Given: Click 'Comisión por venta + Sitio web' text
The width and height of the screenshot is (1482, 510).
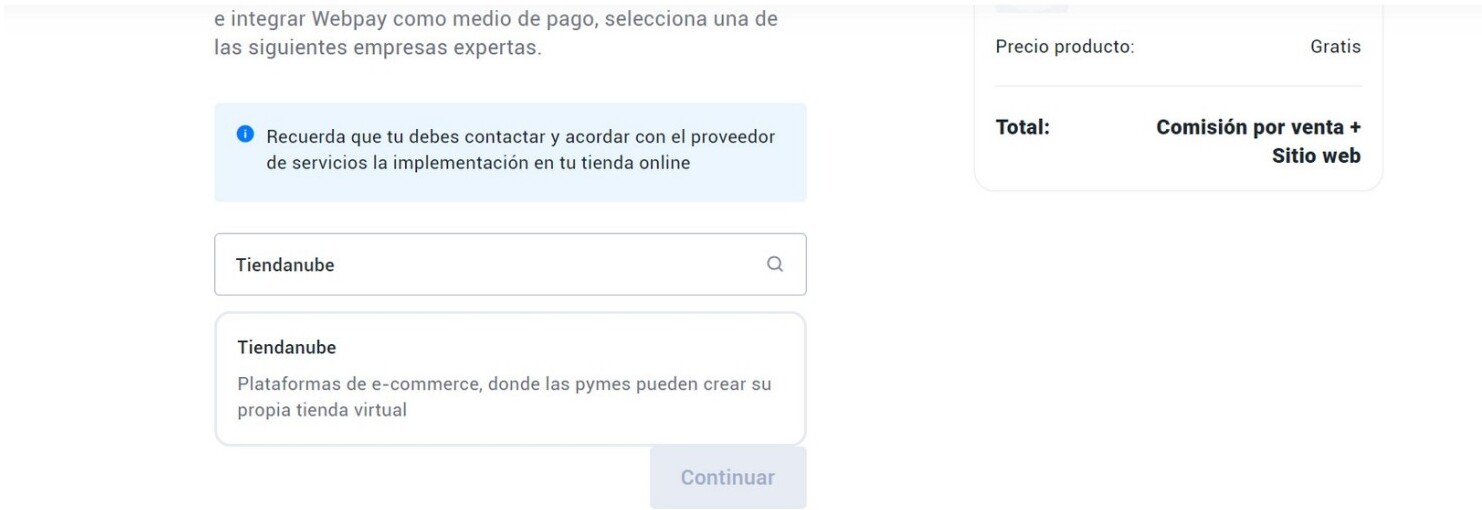Looking at the screenshot, I should tap(1259, 142).
